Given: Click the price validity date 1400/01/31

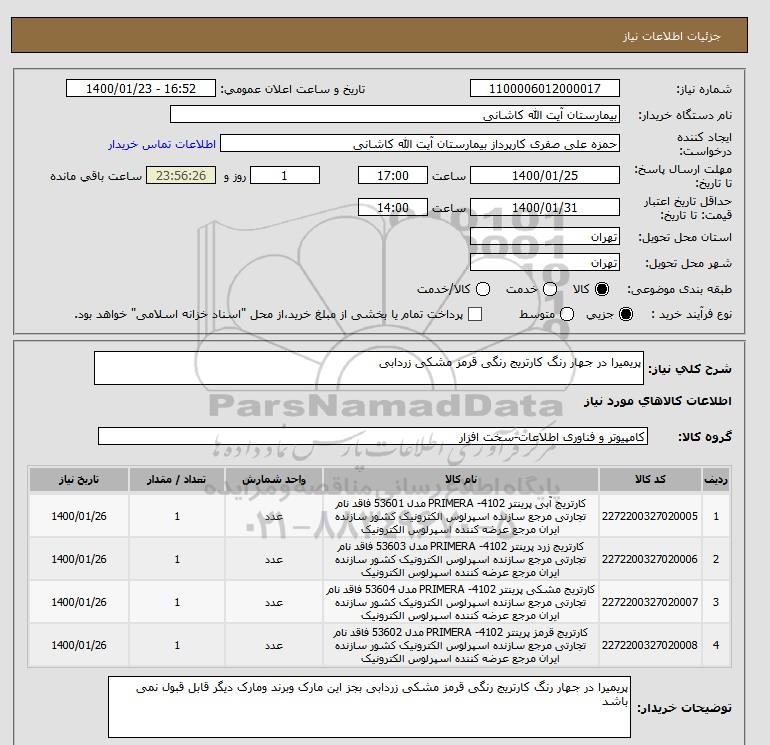Looking at the screenshot, I should 545,208.
